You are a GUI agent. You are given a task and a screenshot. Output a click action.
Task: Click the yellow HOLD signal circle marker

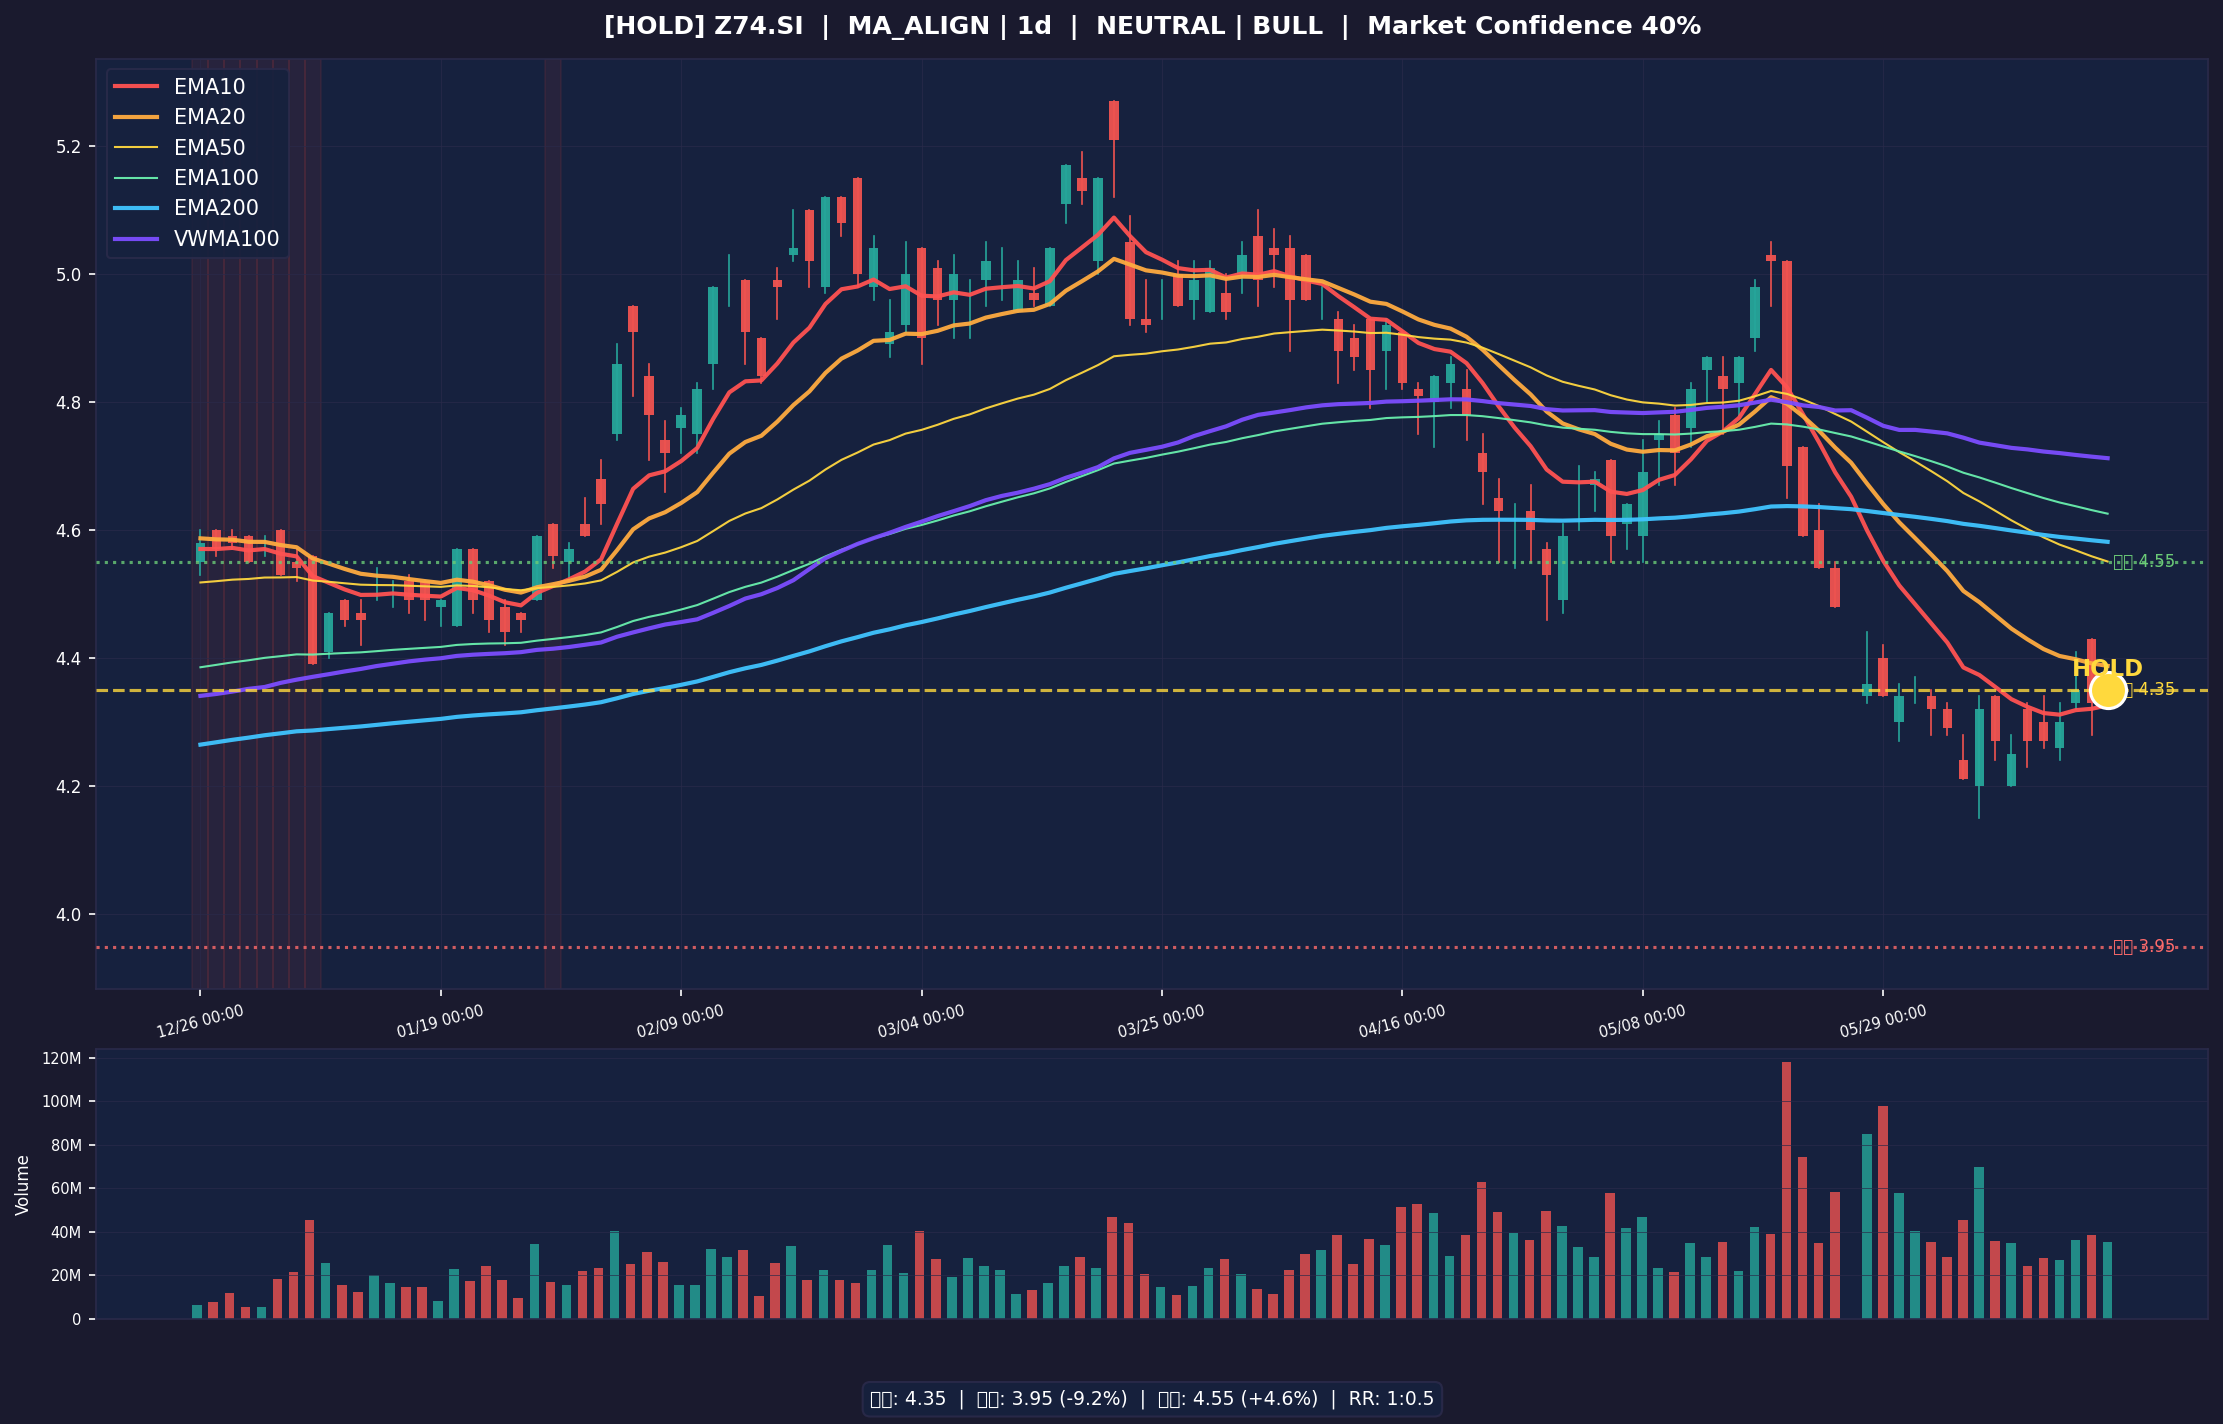(2108, 690)
